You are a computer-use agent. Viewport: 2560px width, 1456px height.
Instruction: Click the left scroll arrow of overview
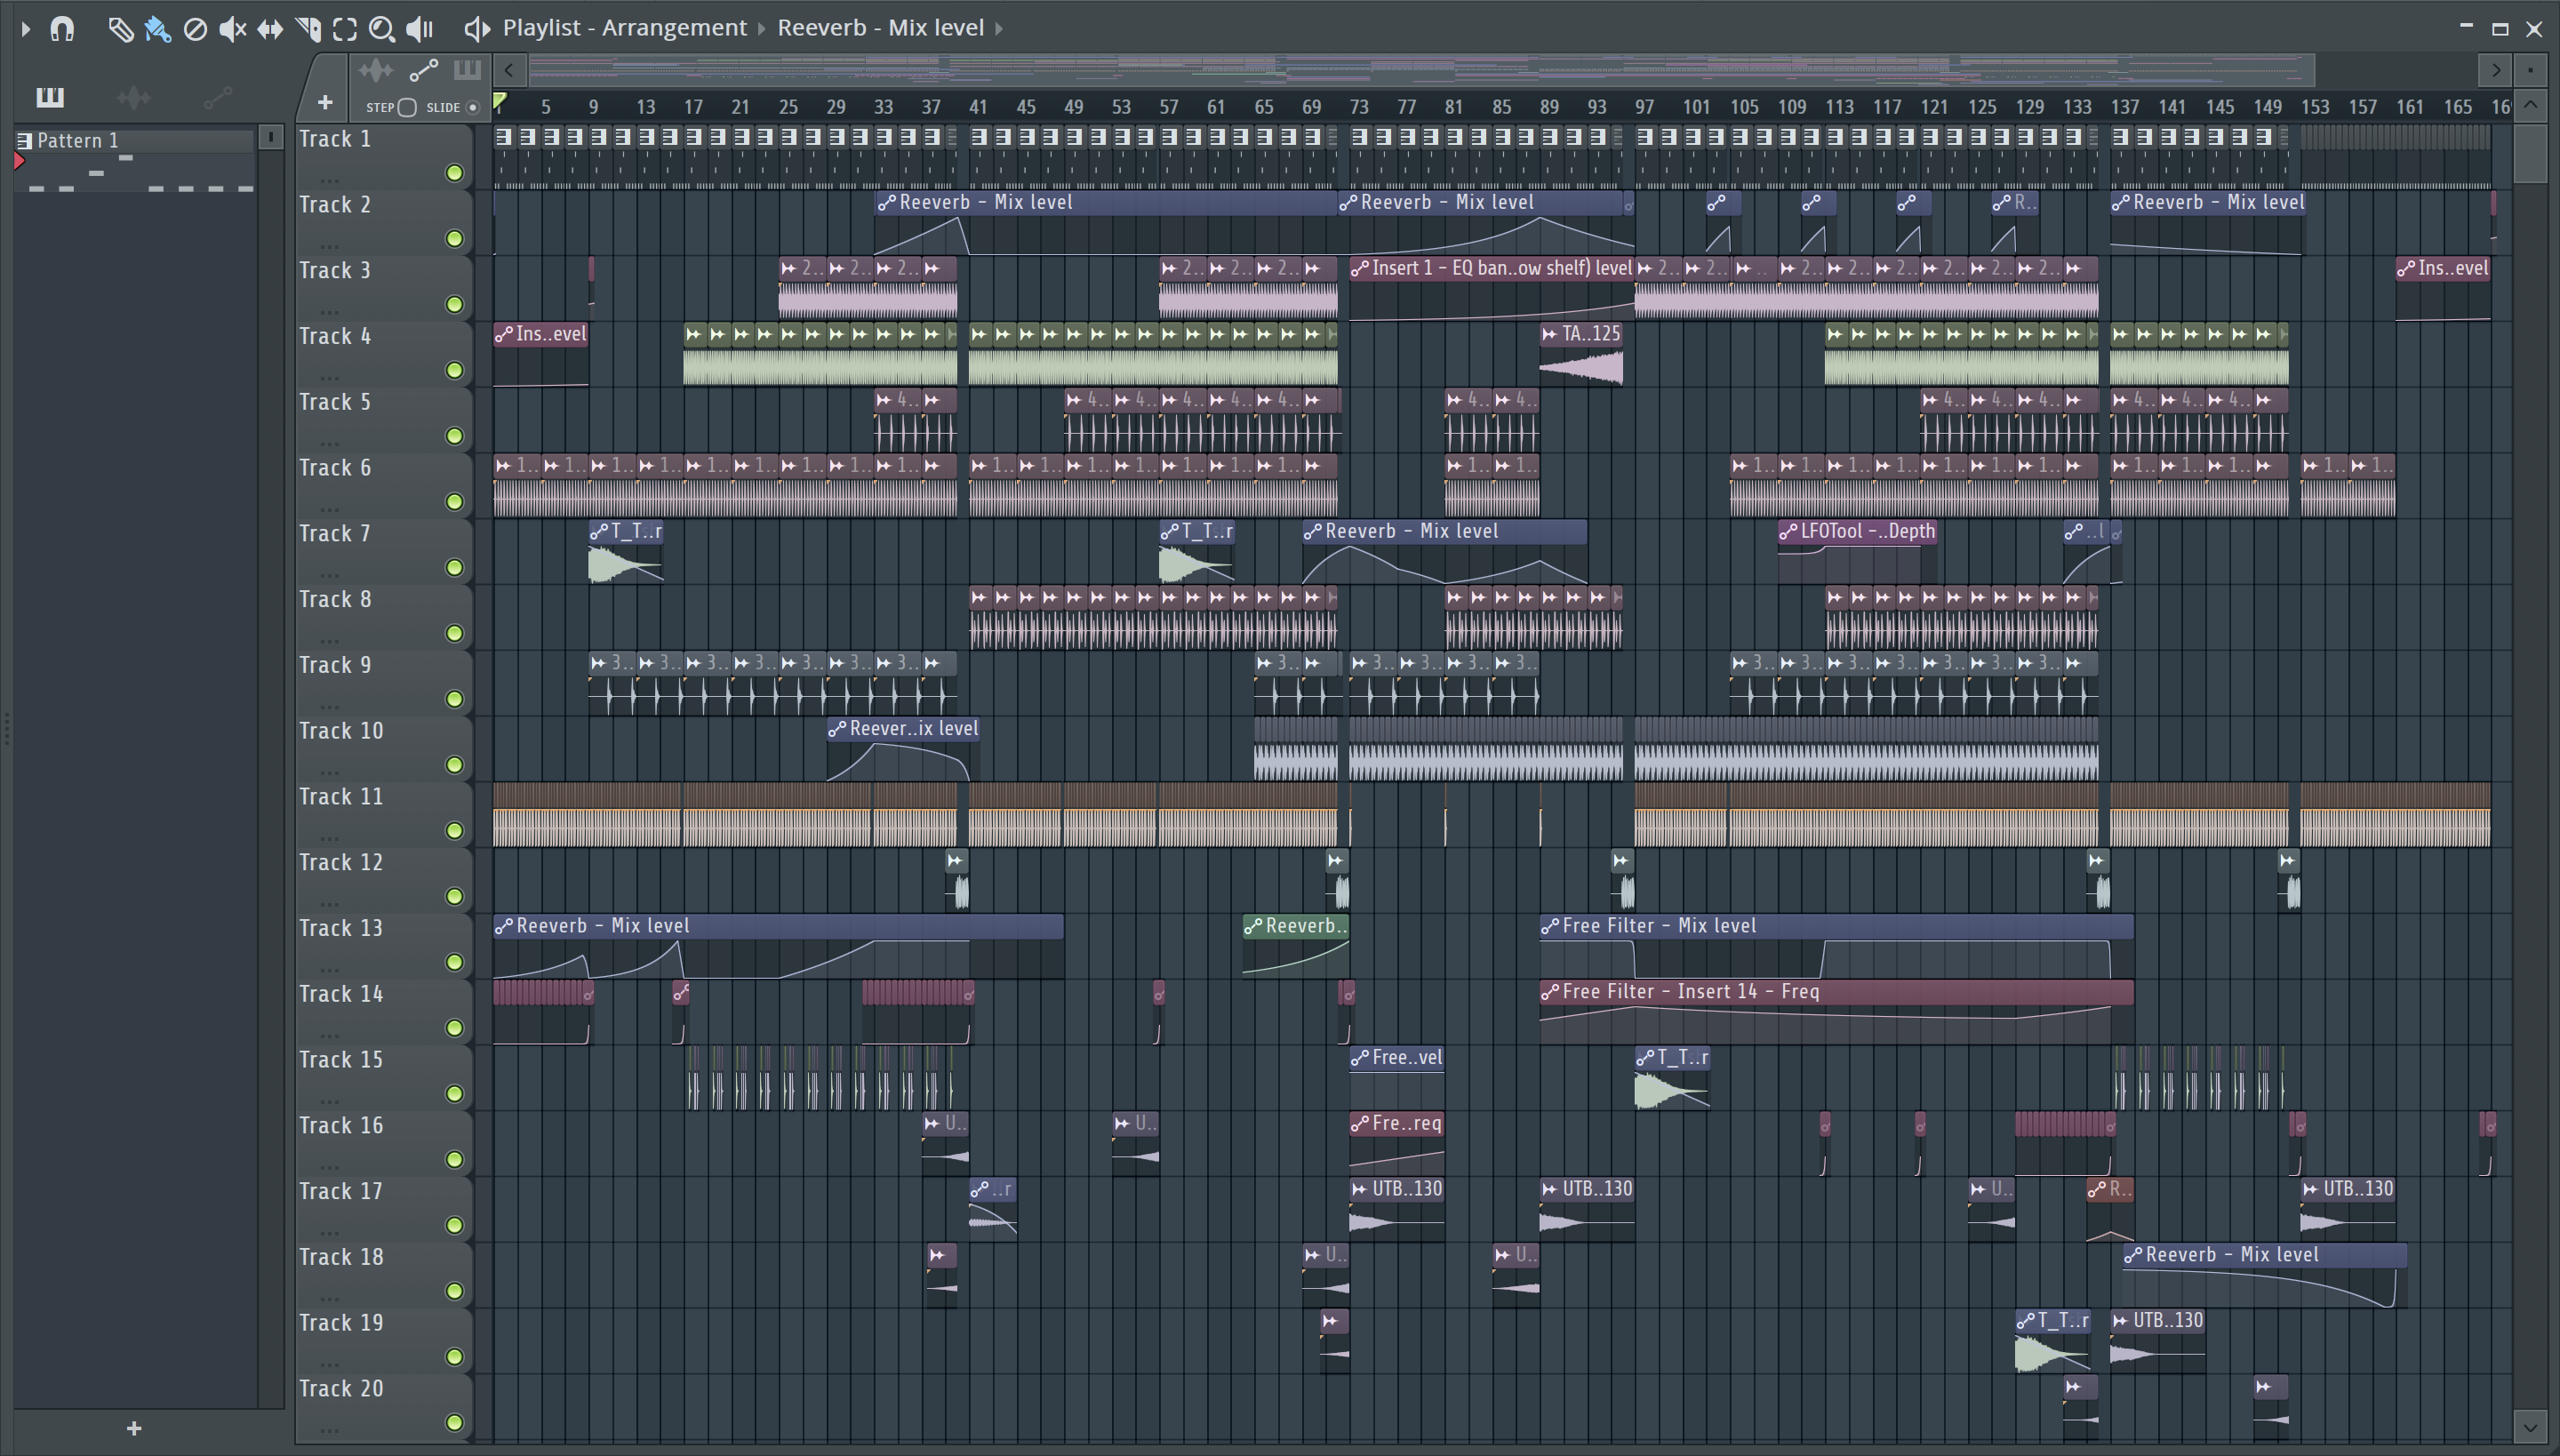coord(509,70)
